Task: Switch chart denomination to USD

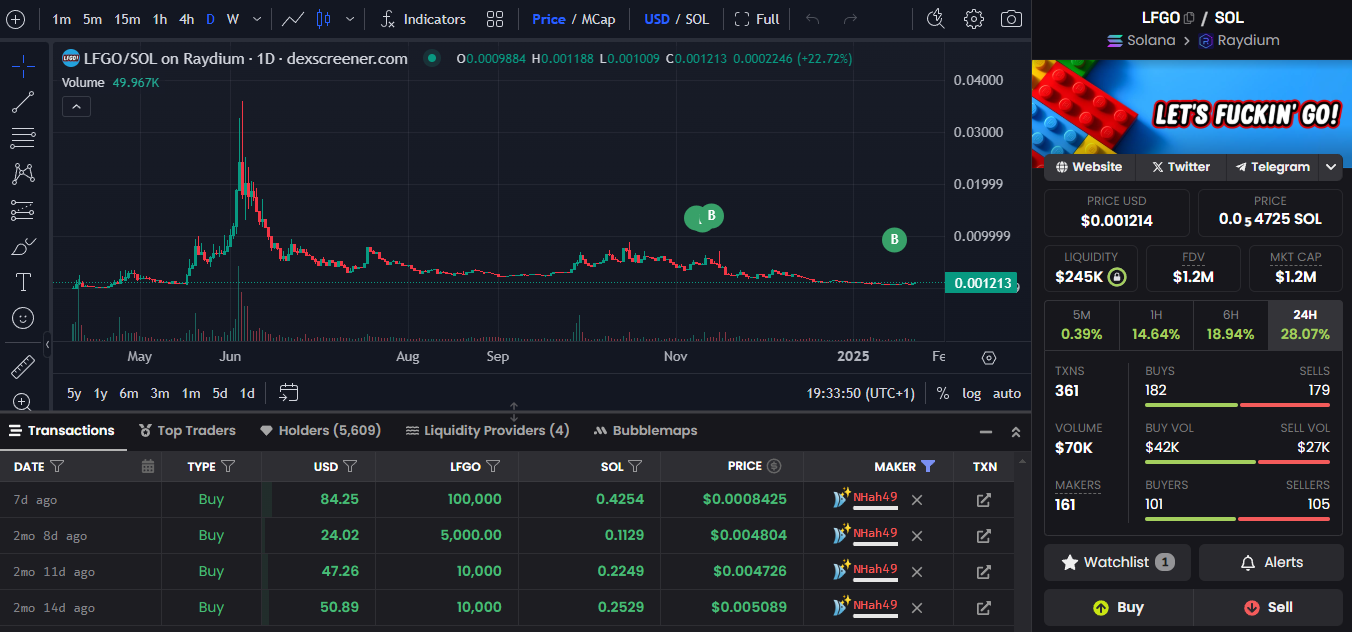Action: [657, 19]
